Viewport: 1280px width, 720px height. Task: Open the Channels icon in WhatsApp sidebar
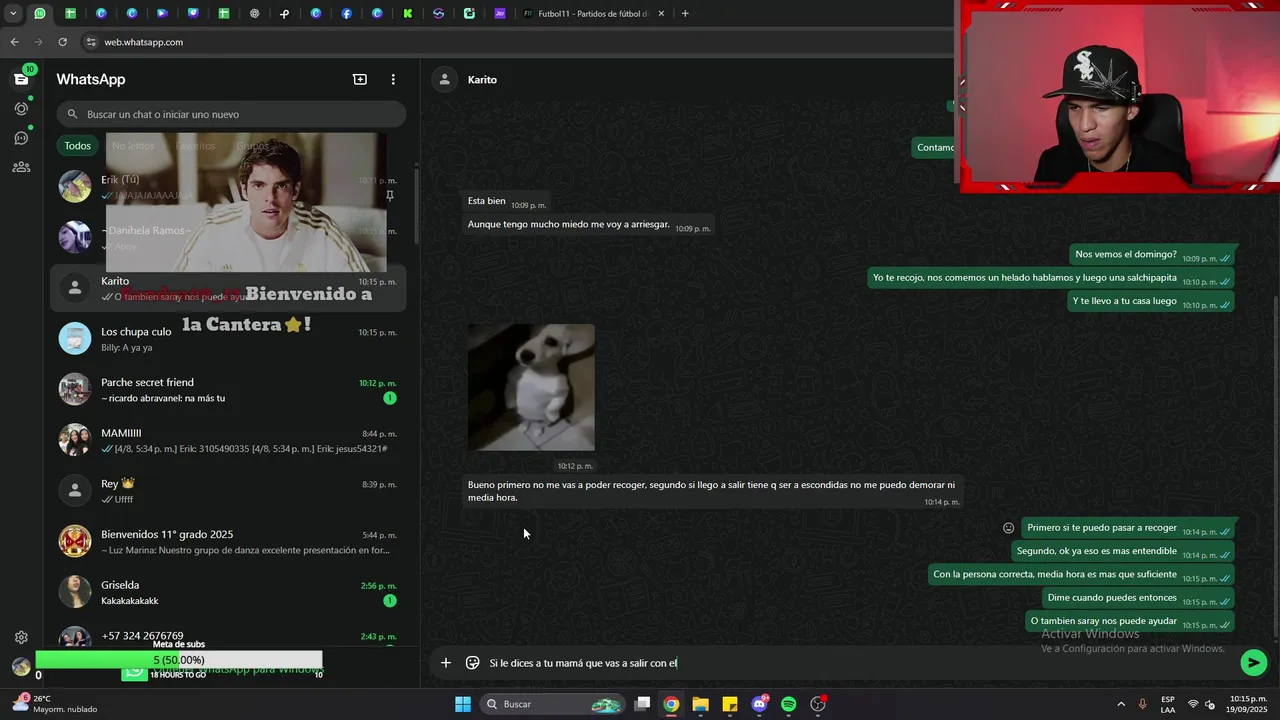coord(21,138)
